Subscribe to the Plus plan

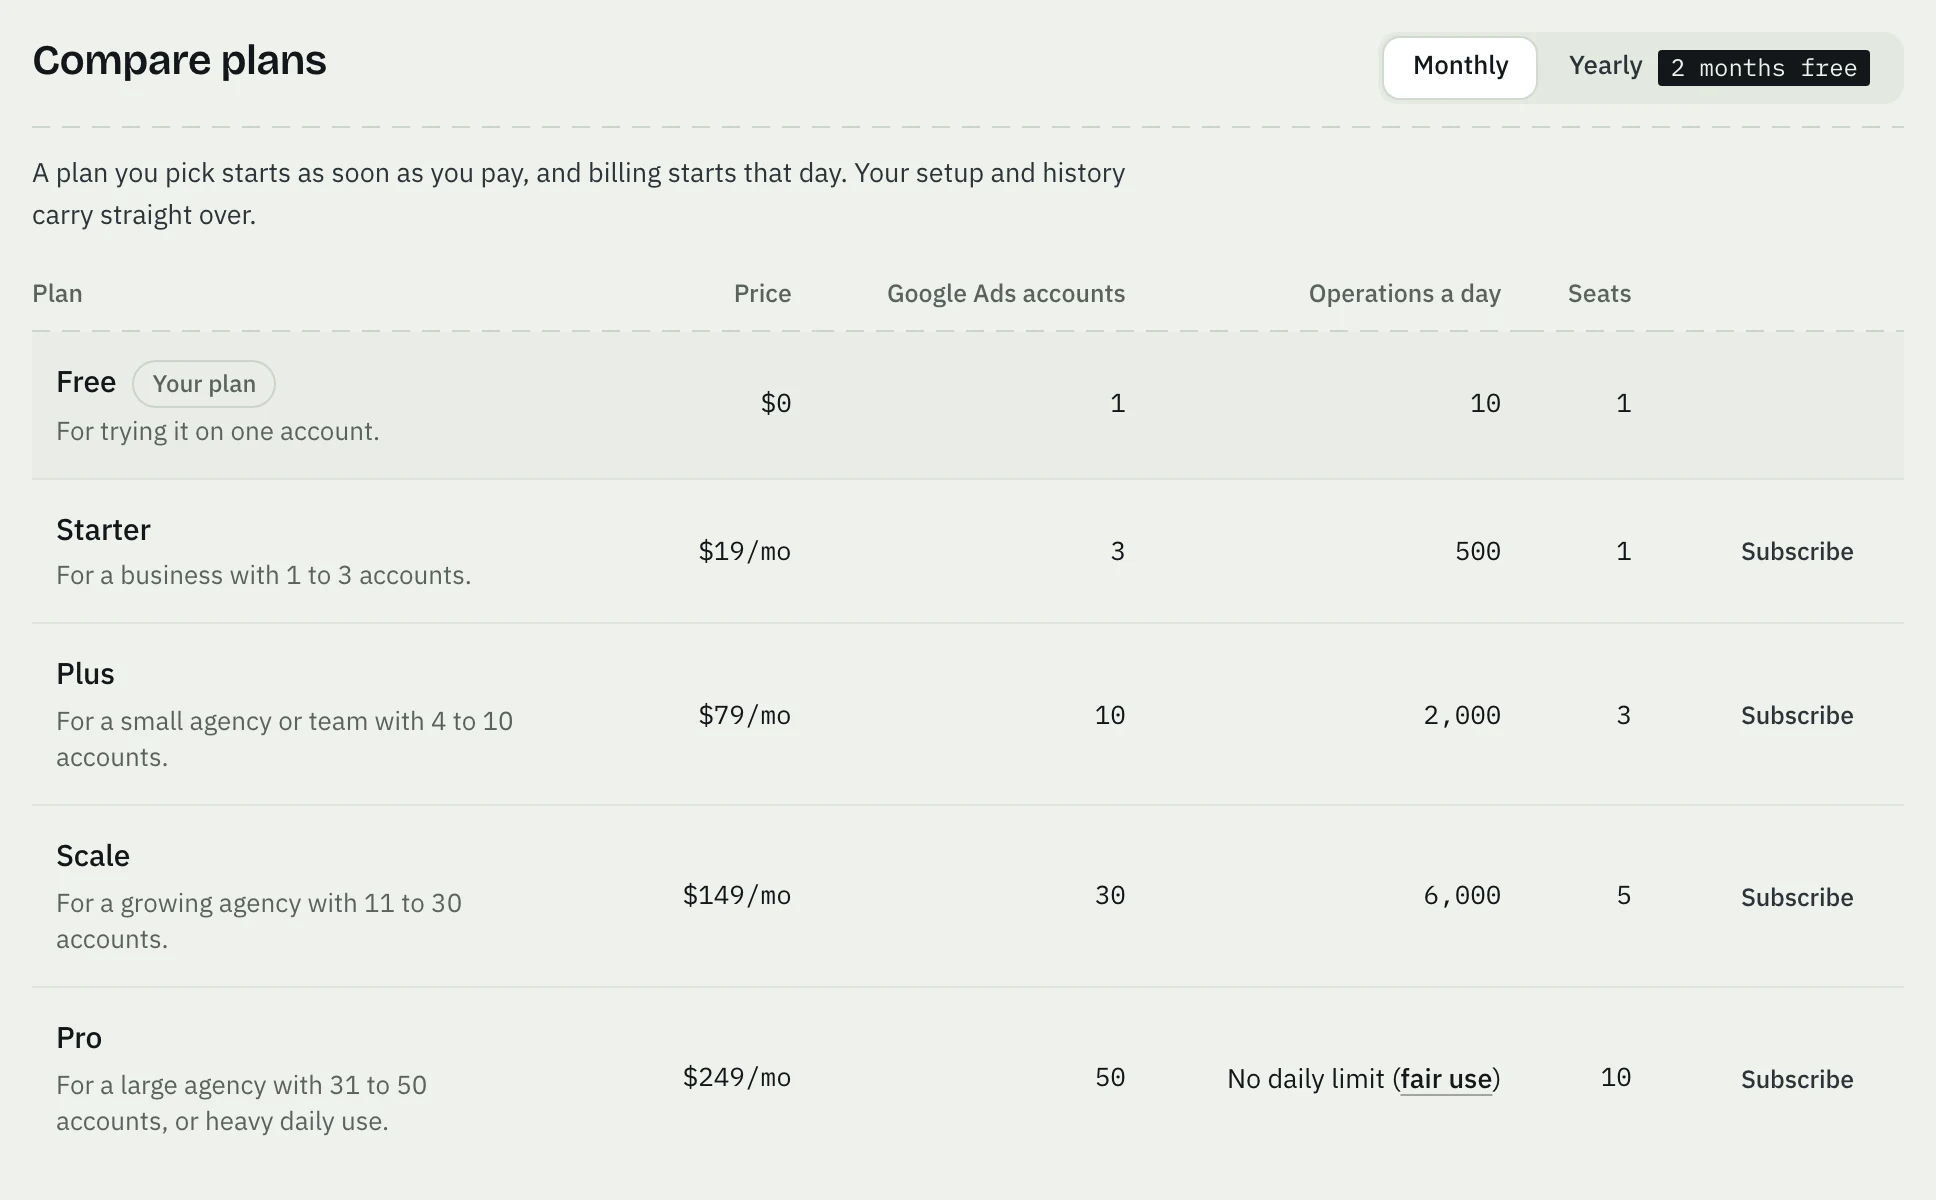click(x=1797, y=716)
